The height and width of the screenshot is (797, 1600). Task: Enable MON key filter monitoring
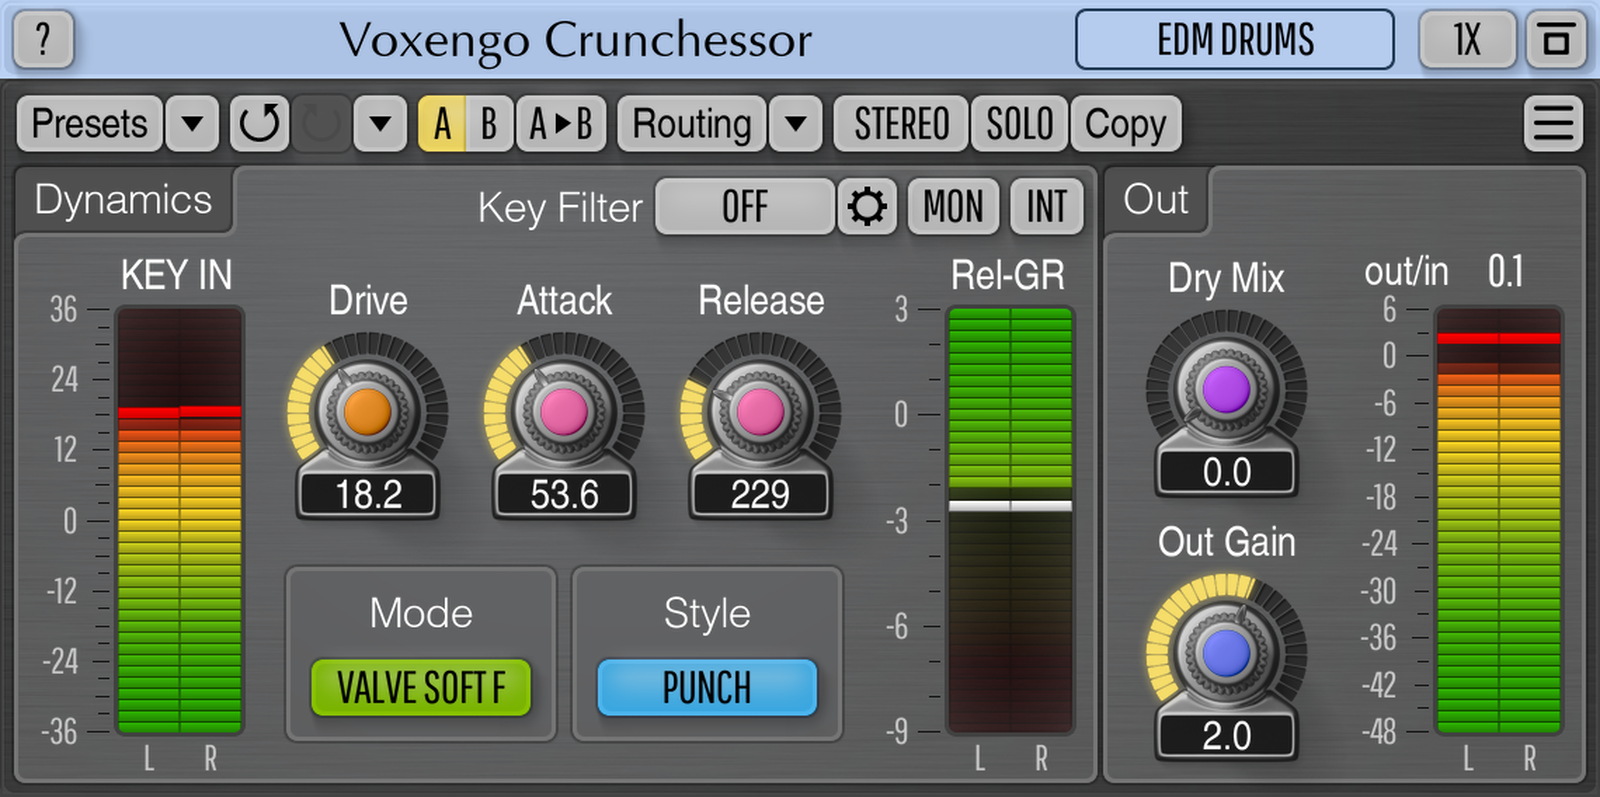[x=953, y=207]
